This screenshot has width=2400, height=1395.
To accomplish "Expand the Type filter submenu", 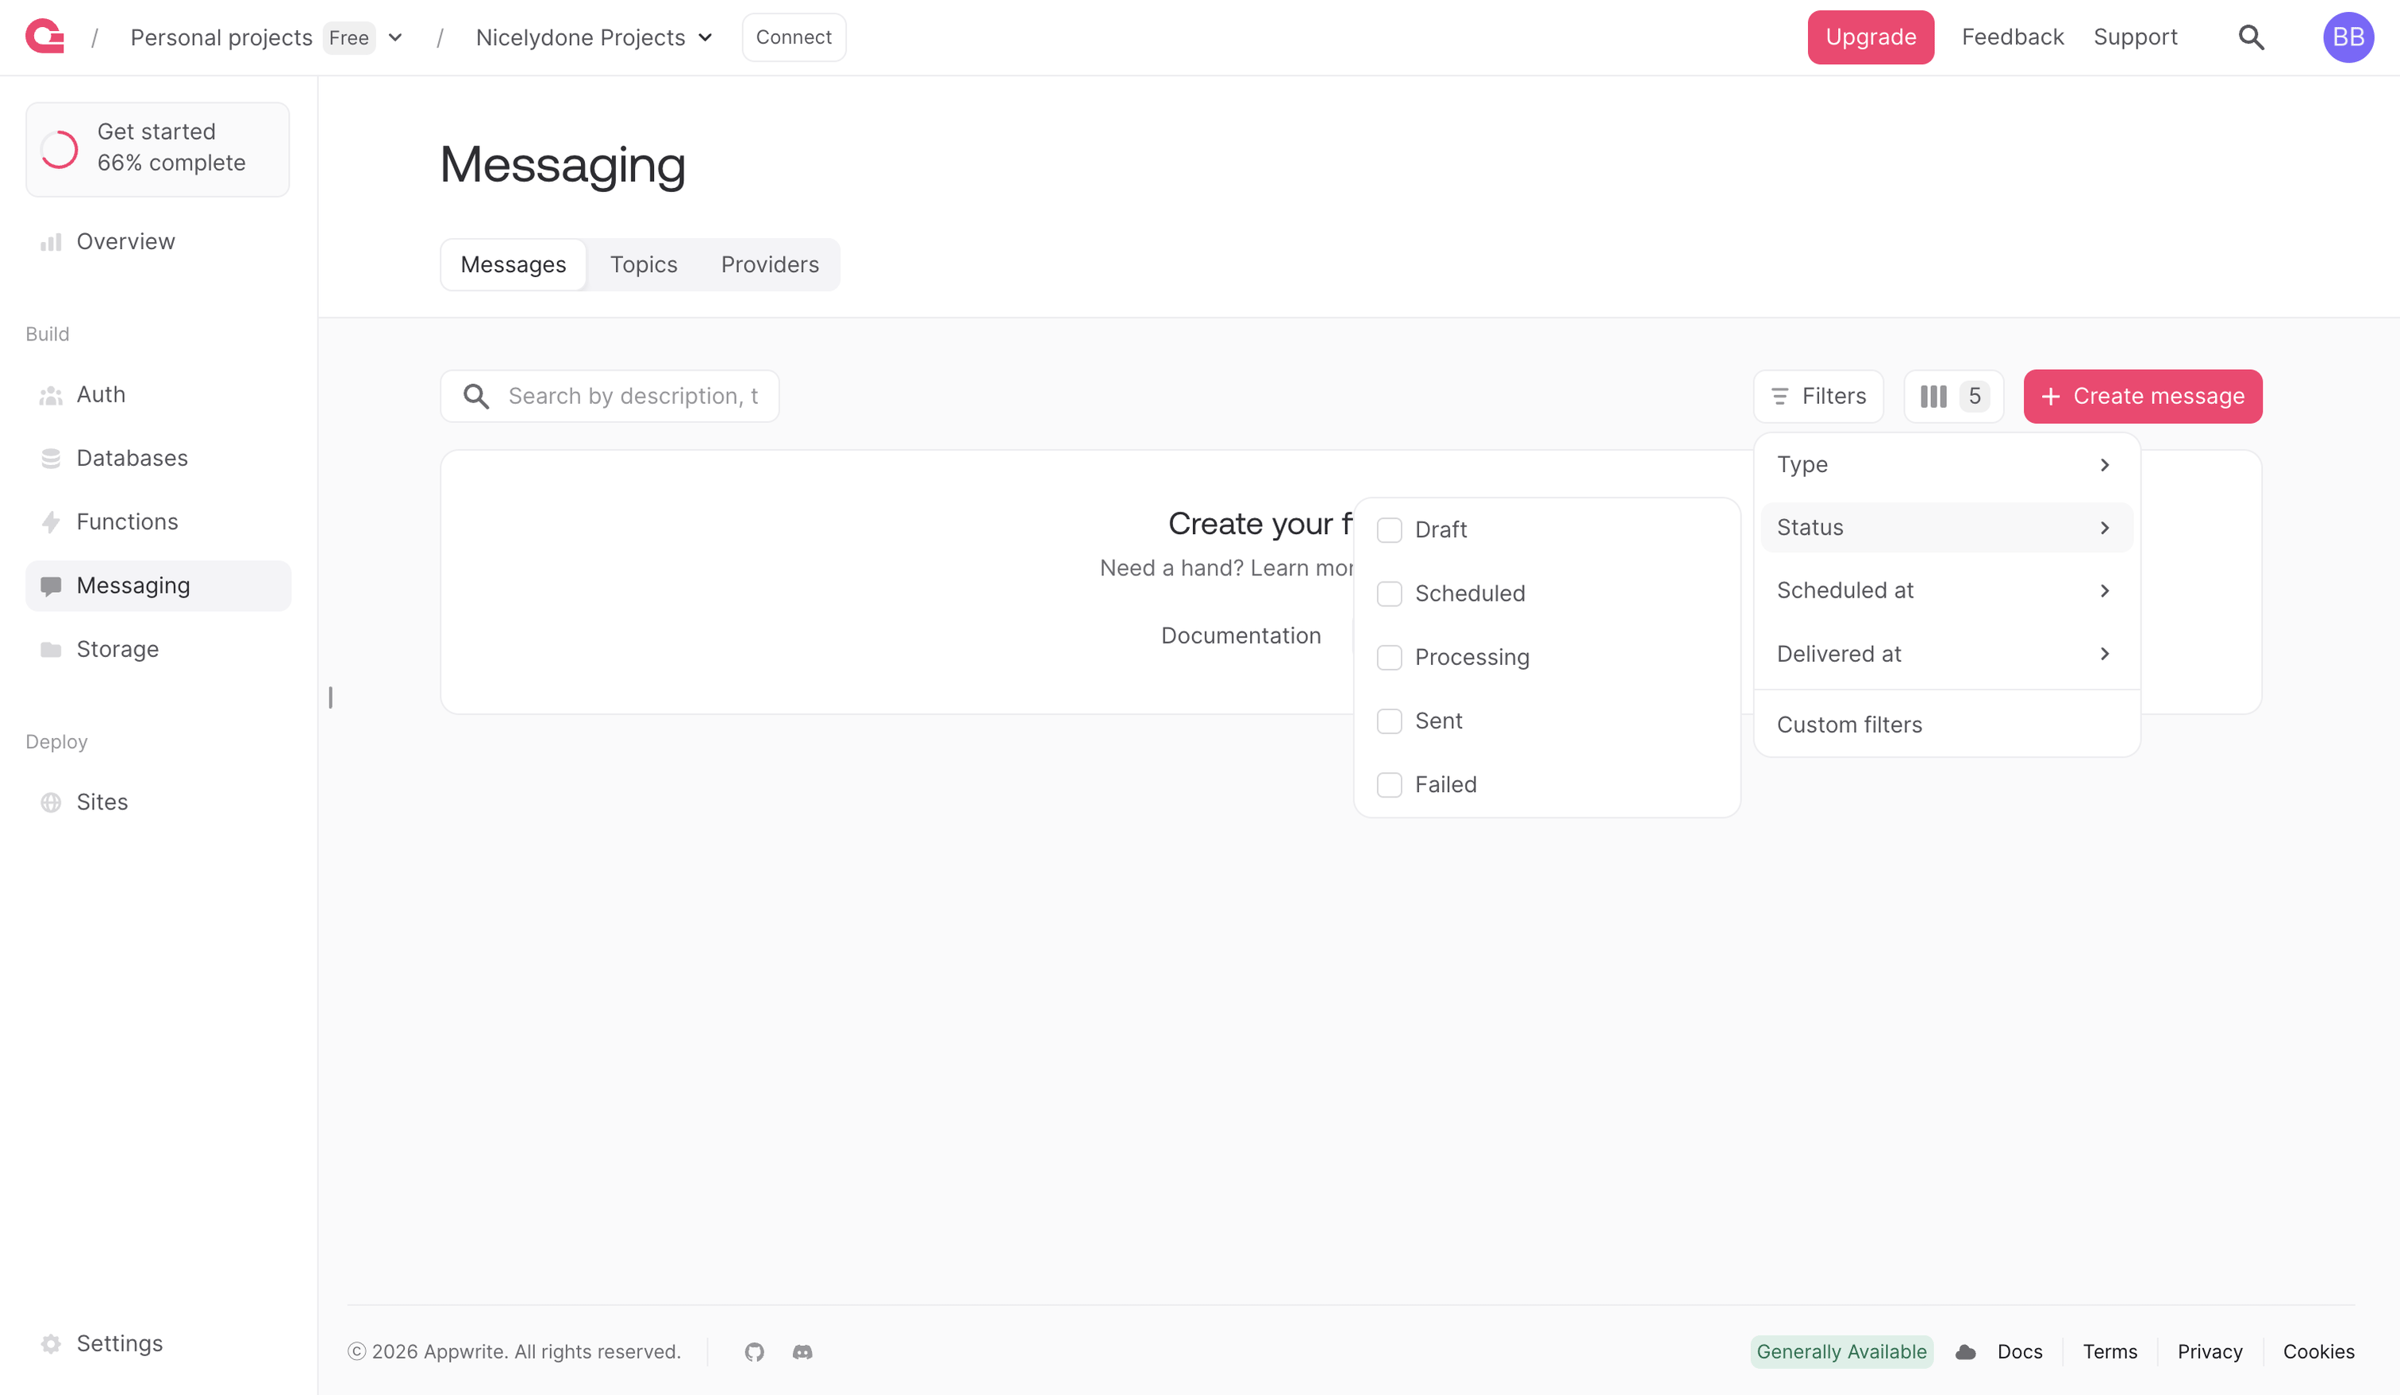I will pyautogui.click(x=1946, y=465).
